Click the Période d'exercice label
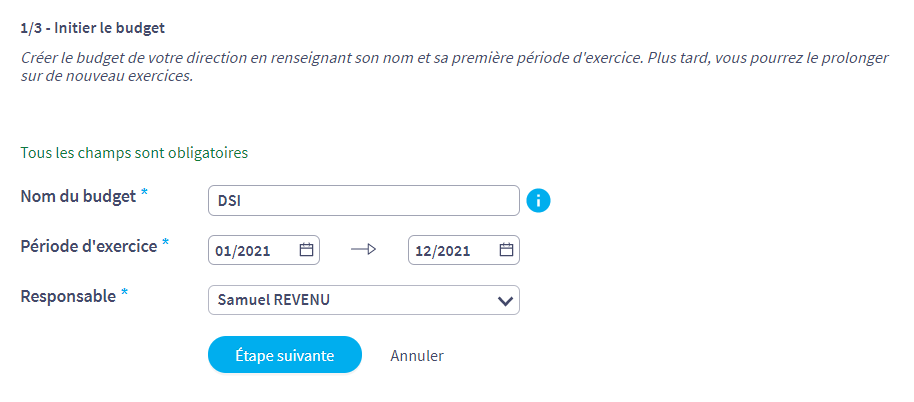Viewport: 914px width, 402px height. pyautogui.click(x=89, y=246)
